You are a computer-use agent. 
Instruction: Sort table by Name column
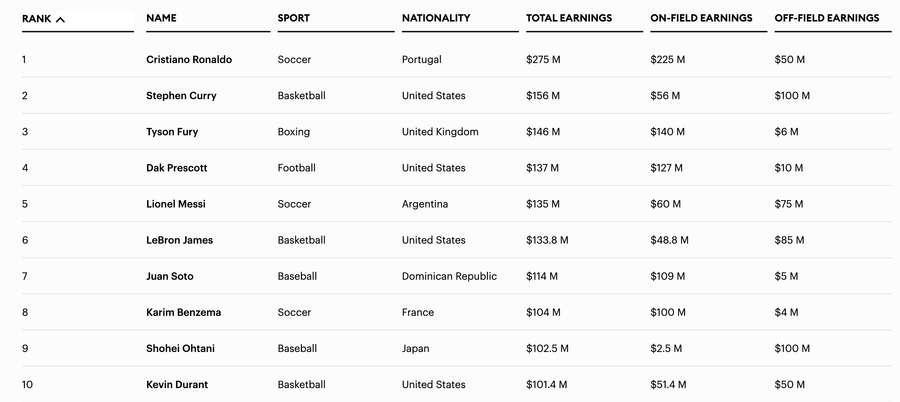pyautogui.click(x=160, y=18)
